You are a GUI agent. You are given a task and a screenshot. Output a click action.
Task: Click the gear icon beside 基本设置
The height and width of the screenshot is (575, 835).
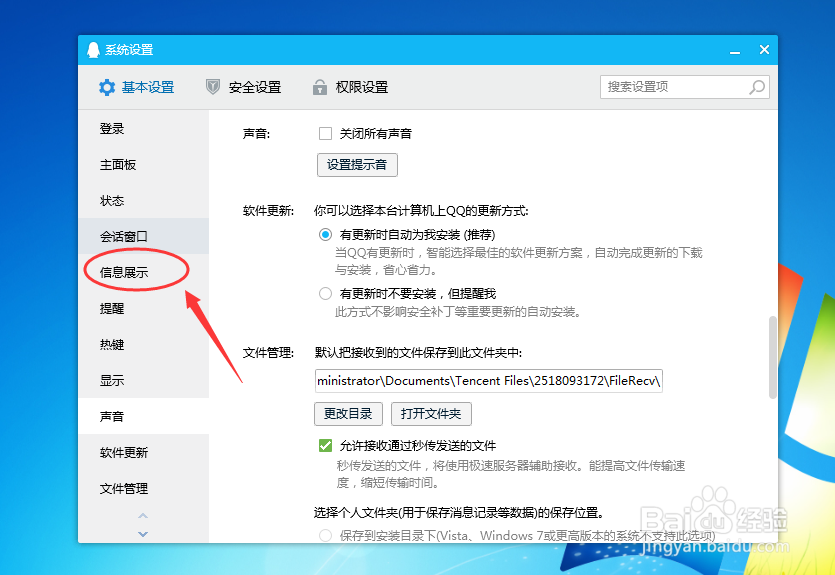click(107, 87)
